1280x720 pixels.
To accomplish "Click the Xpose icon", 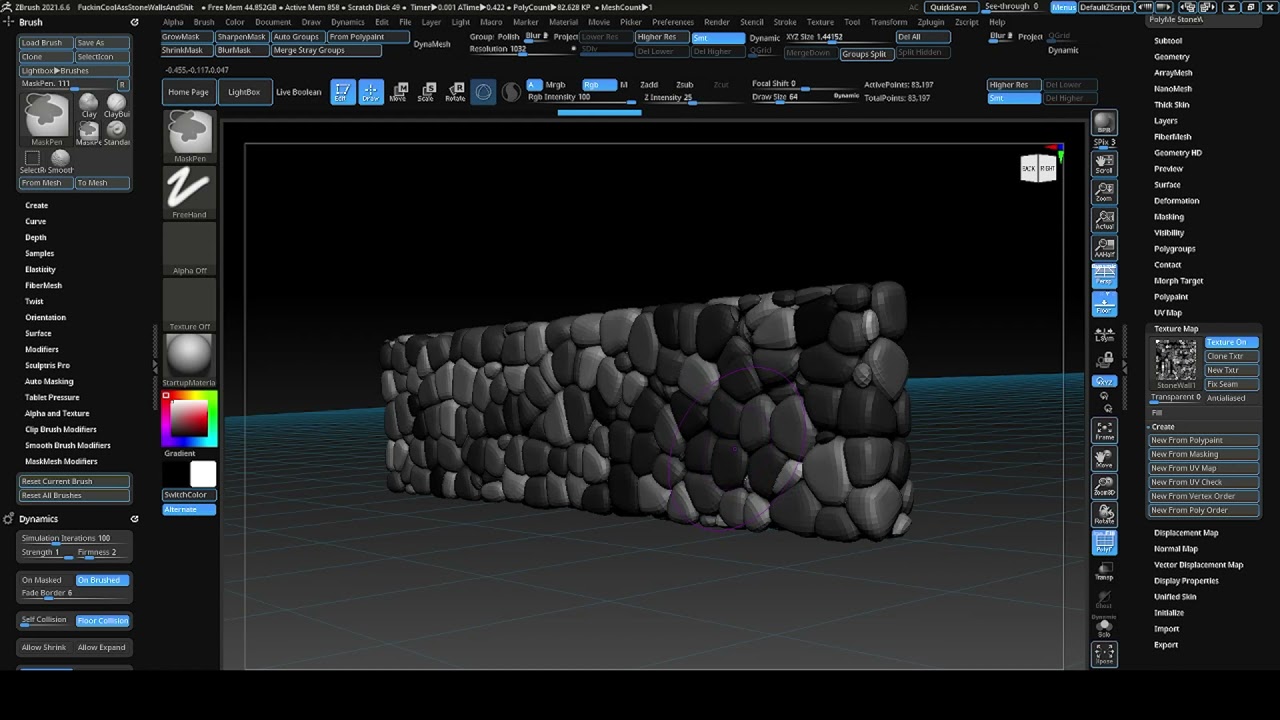I will pos(1104,655).
